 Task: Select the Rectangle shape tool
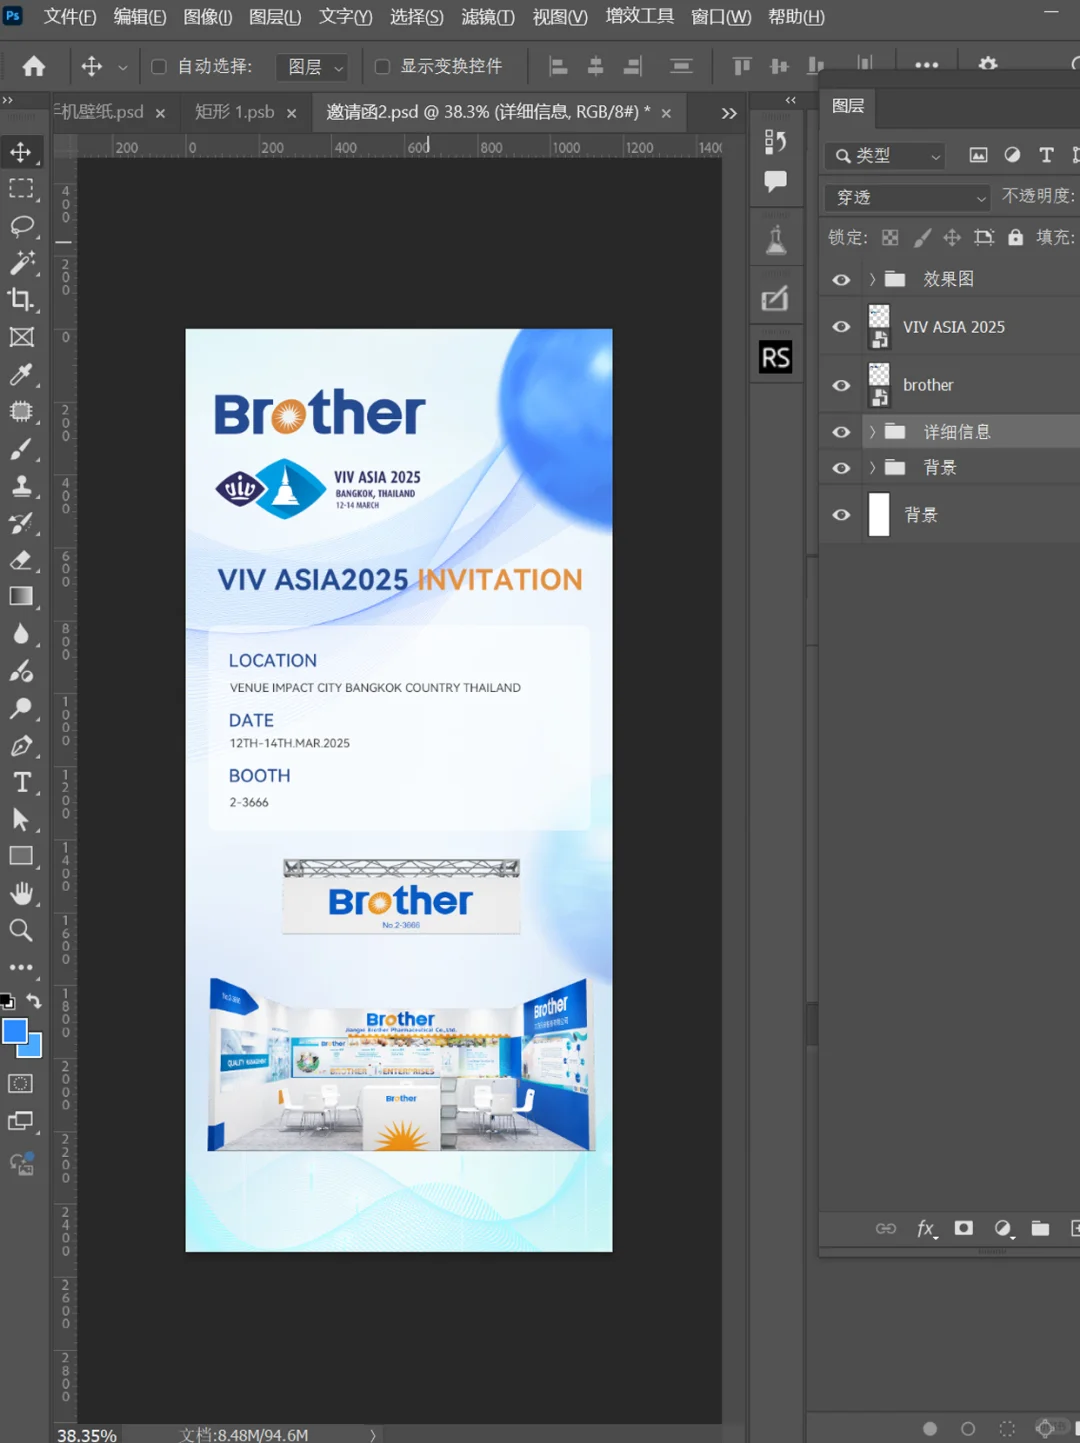(21, 856)
